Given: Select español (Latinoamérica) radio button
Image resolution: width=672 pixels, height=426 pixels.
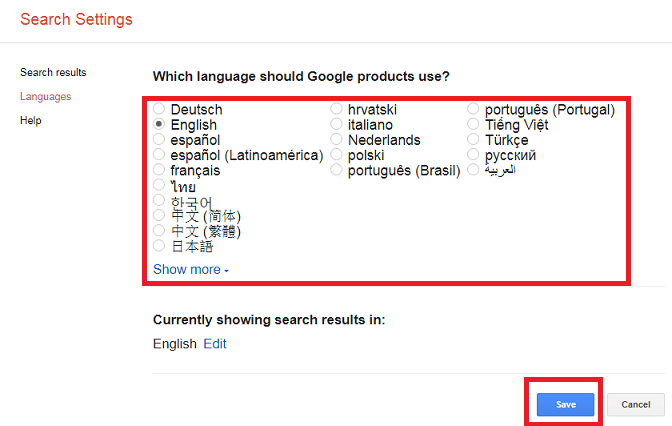Looking at the screenshot, I should pos(159,155).
